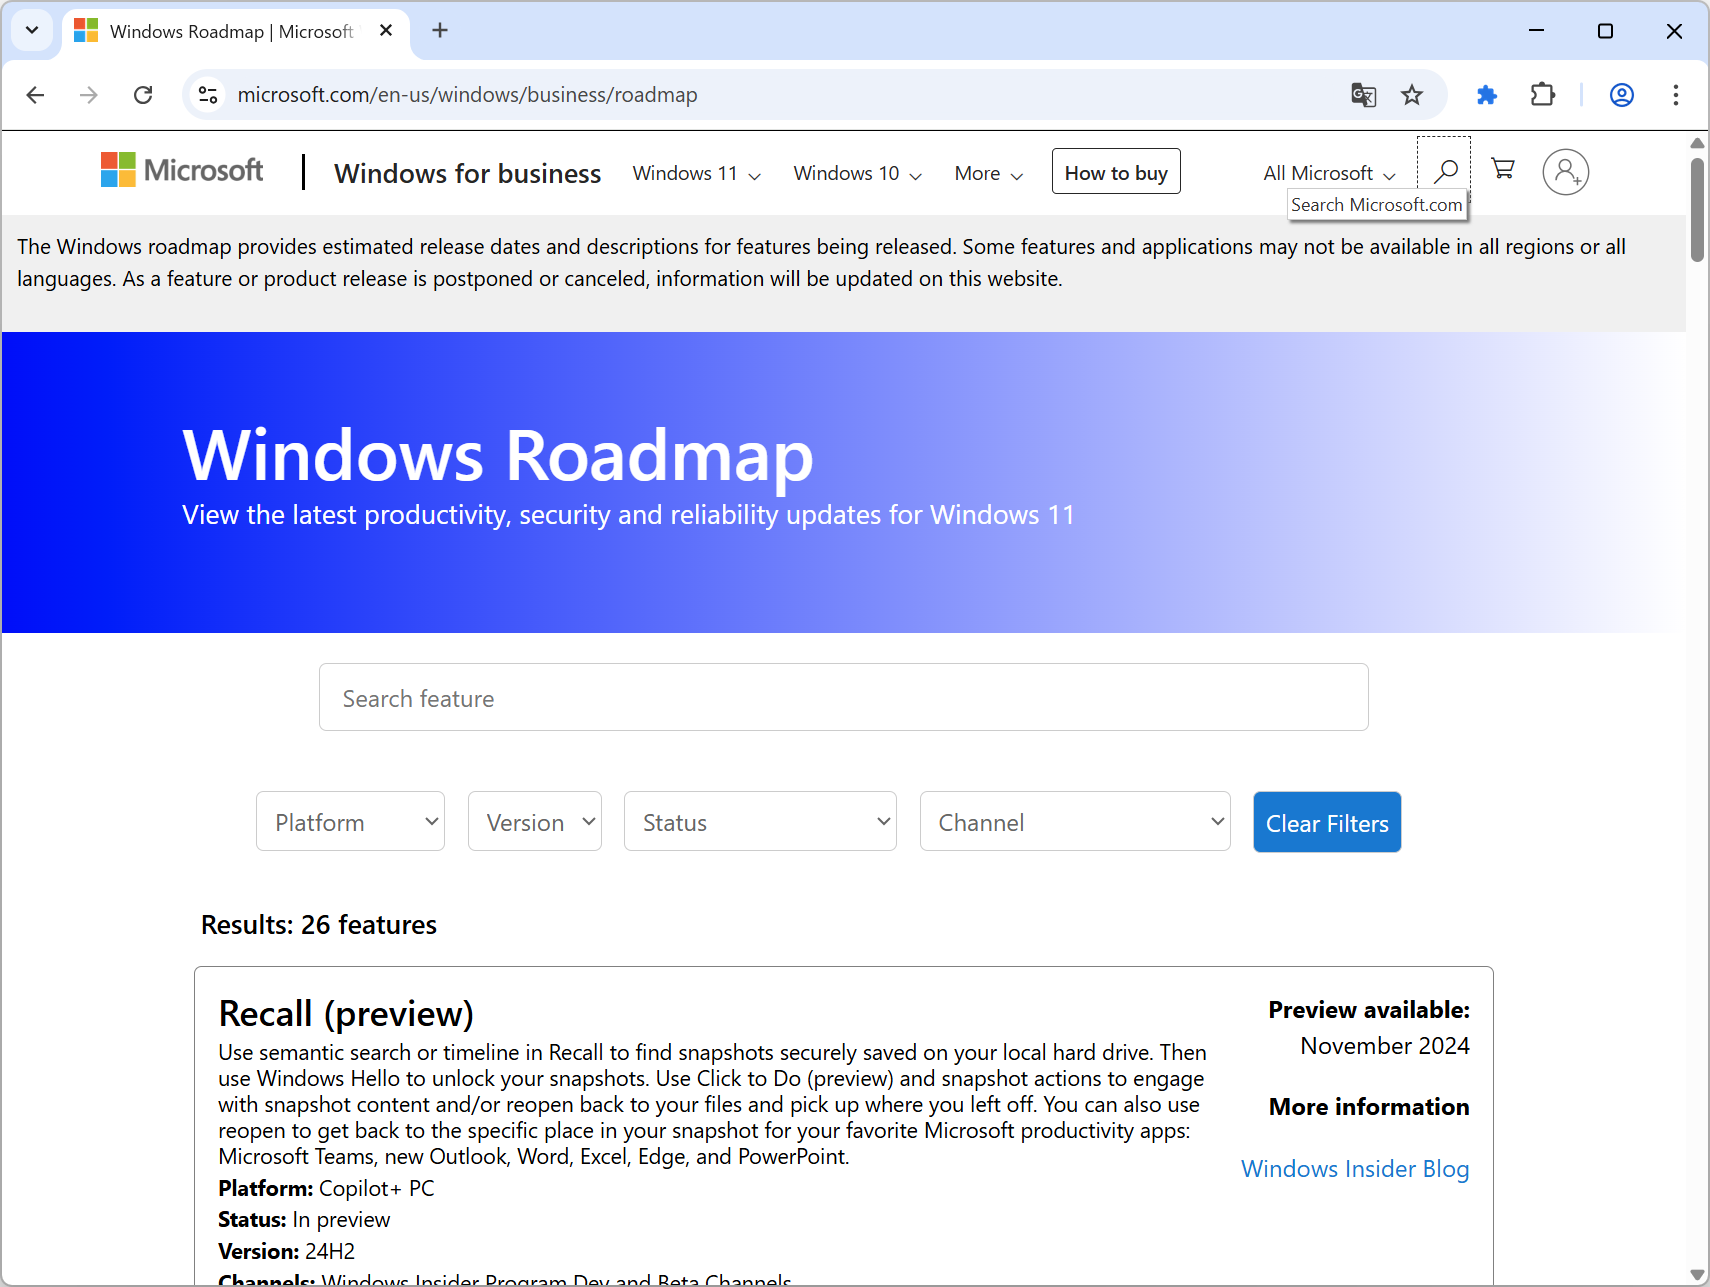Open the shopping cart
This screenshot has width=1710, height=1287.
(1502, 170)
